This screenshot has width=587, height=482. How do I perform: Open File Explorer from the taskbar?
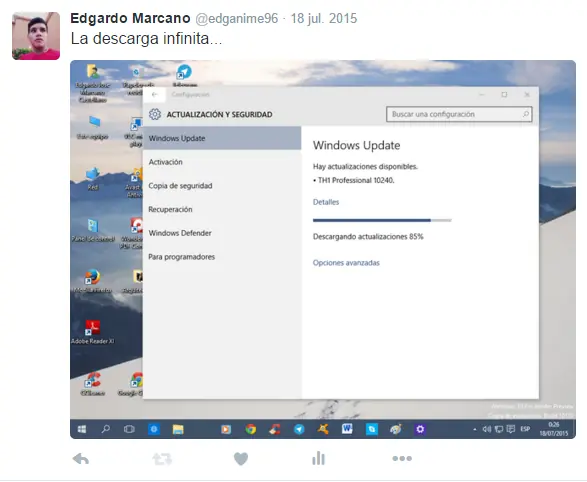tap(178, 429)
